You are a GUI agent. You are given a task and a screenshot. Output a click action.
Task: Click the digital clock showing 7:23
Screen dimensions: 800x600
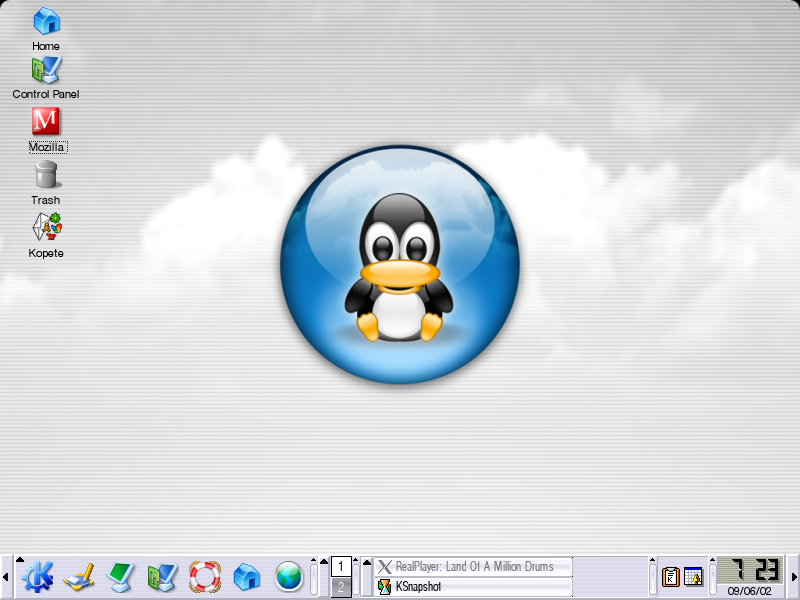click(750, 570)
